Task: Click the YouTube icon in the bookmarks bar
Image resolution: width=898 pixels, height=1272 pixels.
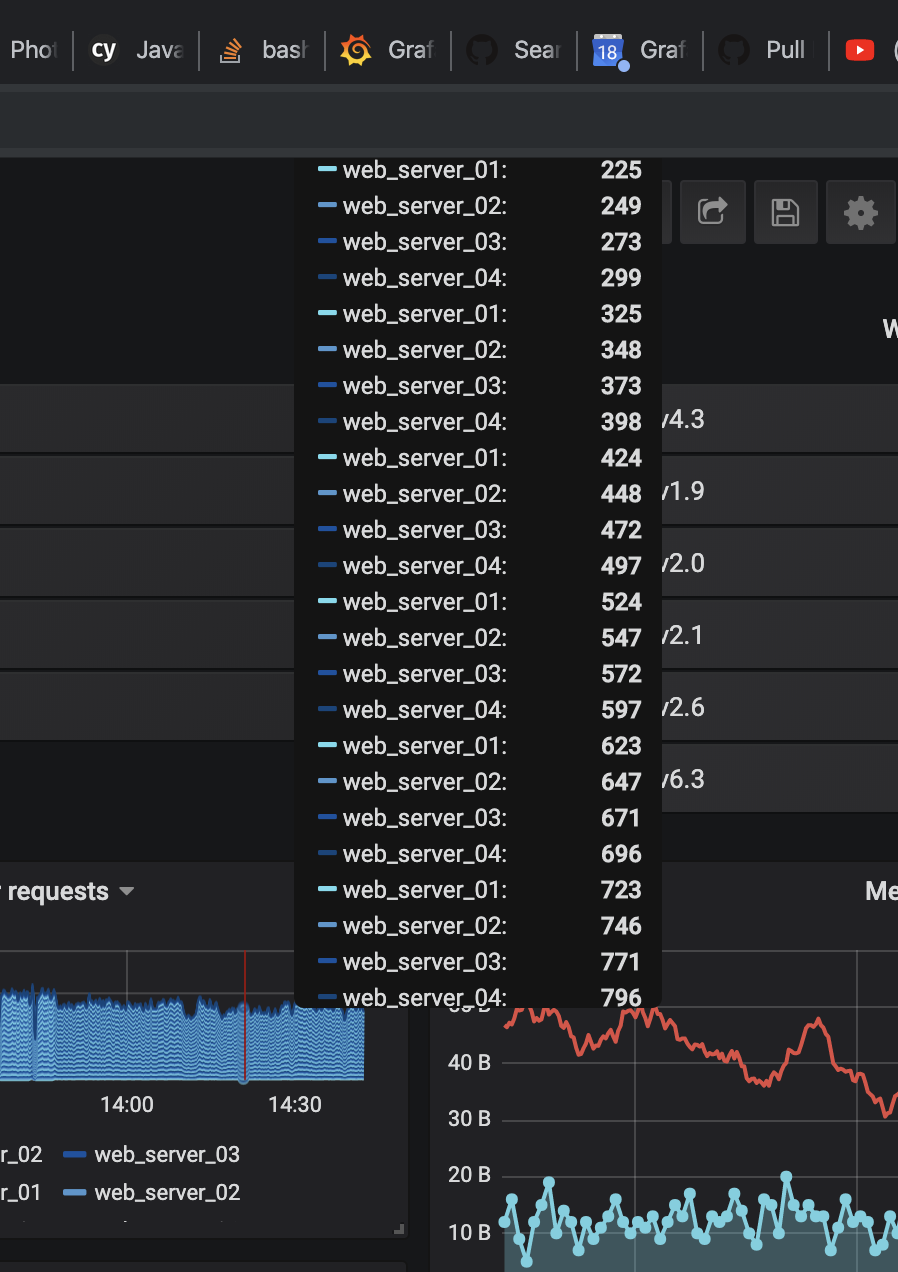Action: point(858,48)
